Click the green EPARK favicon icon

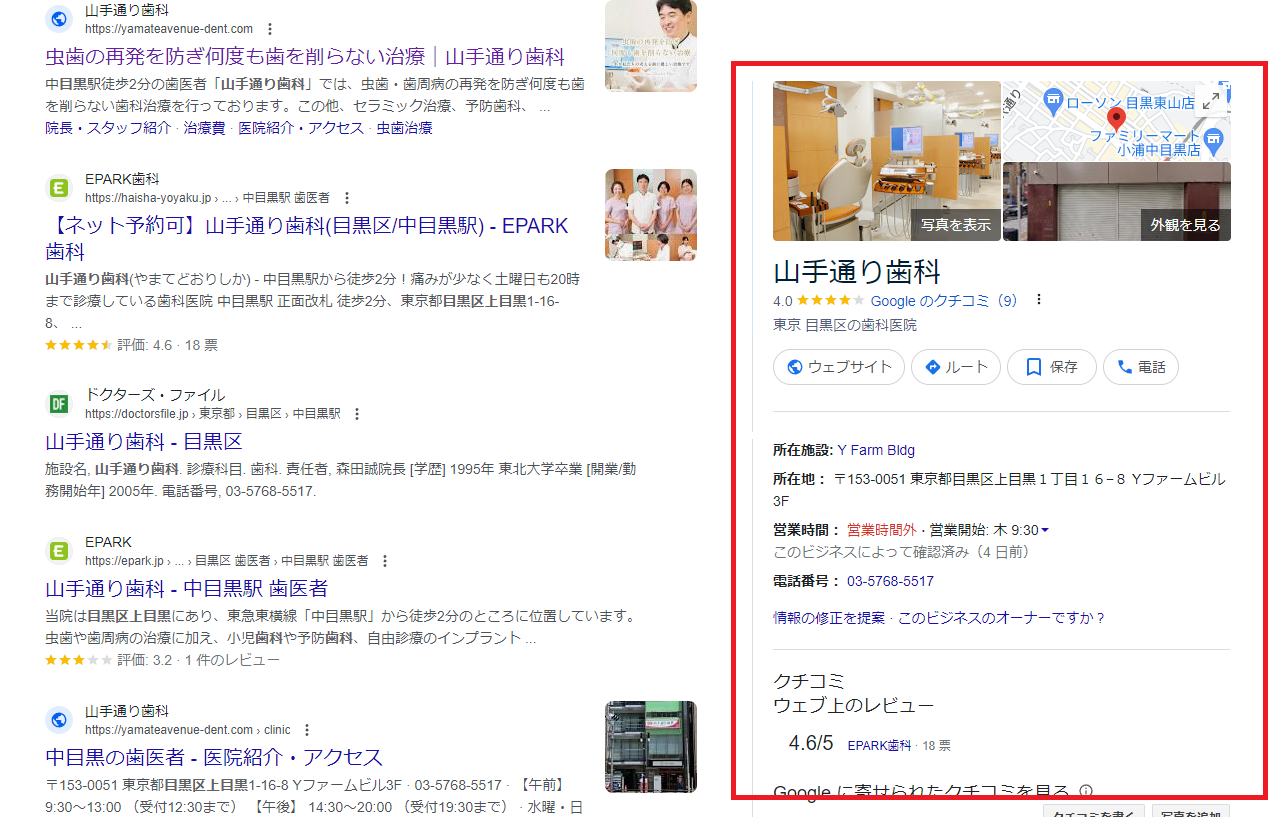58,187
